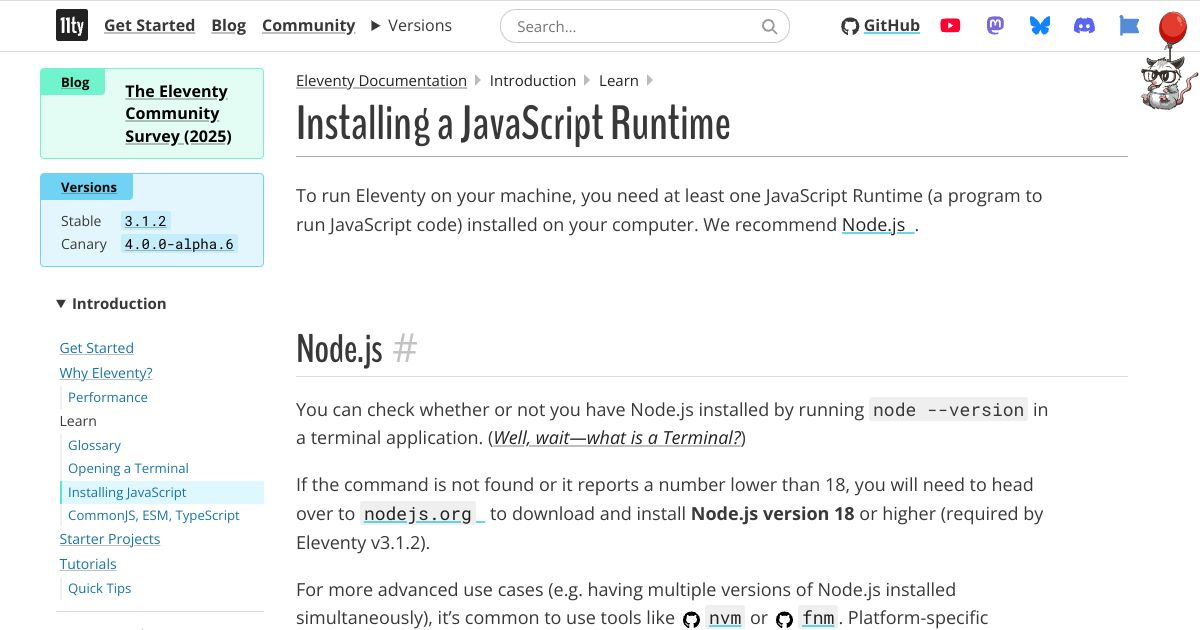Select Opening a Terminal in sidebar
1200x630 pixels.
tap(128, 468)
